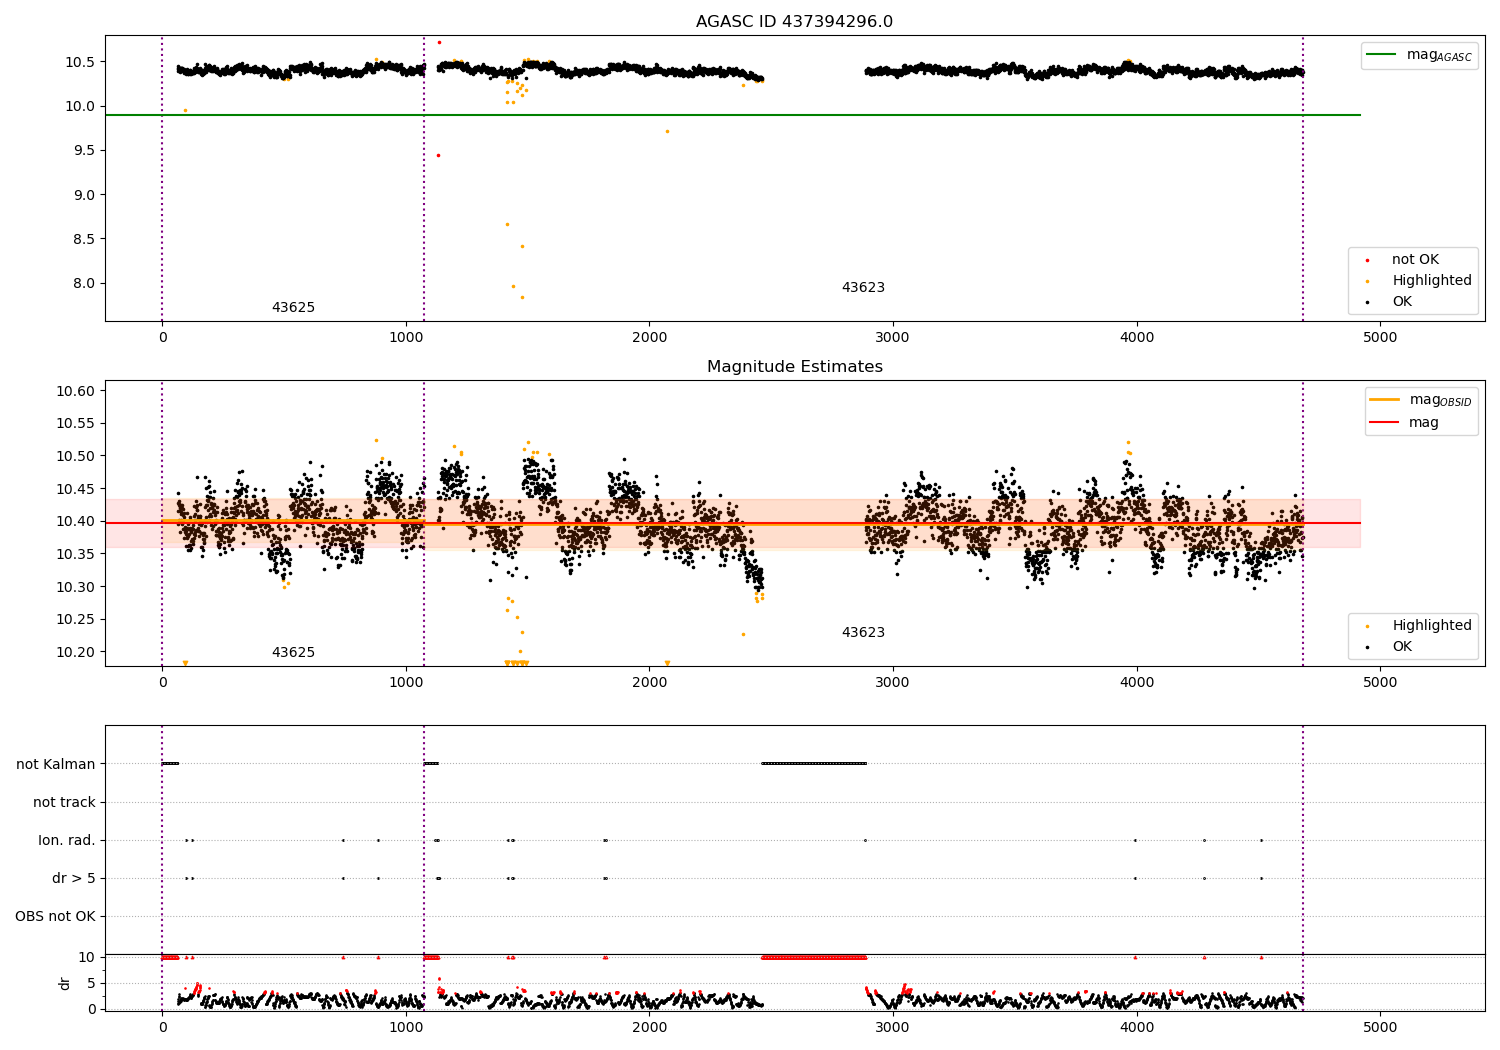Click the 'Magnitude Estimates' plot title
Screen dimensions: 1500x1050
[794, 367]
